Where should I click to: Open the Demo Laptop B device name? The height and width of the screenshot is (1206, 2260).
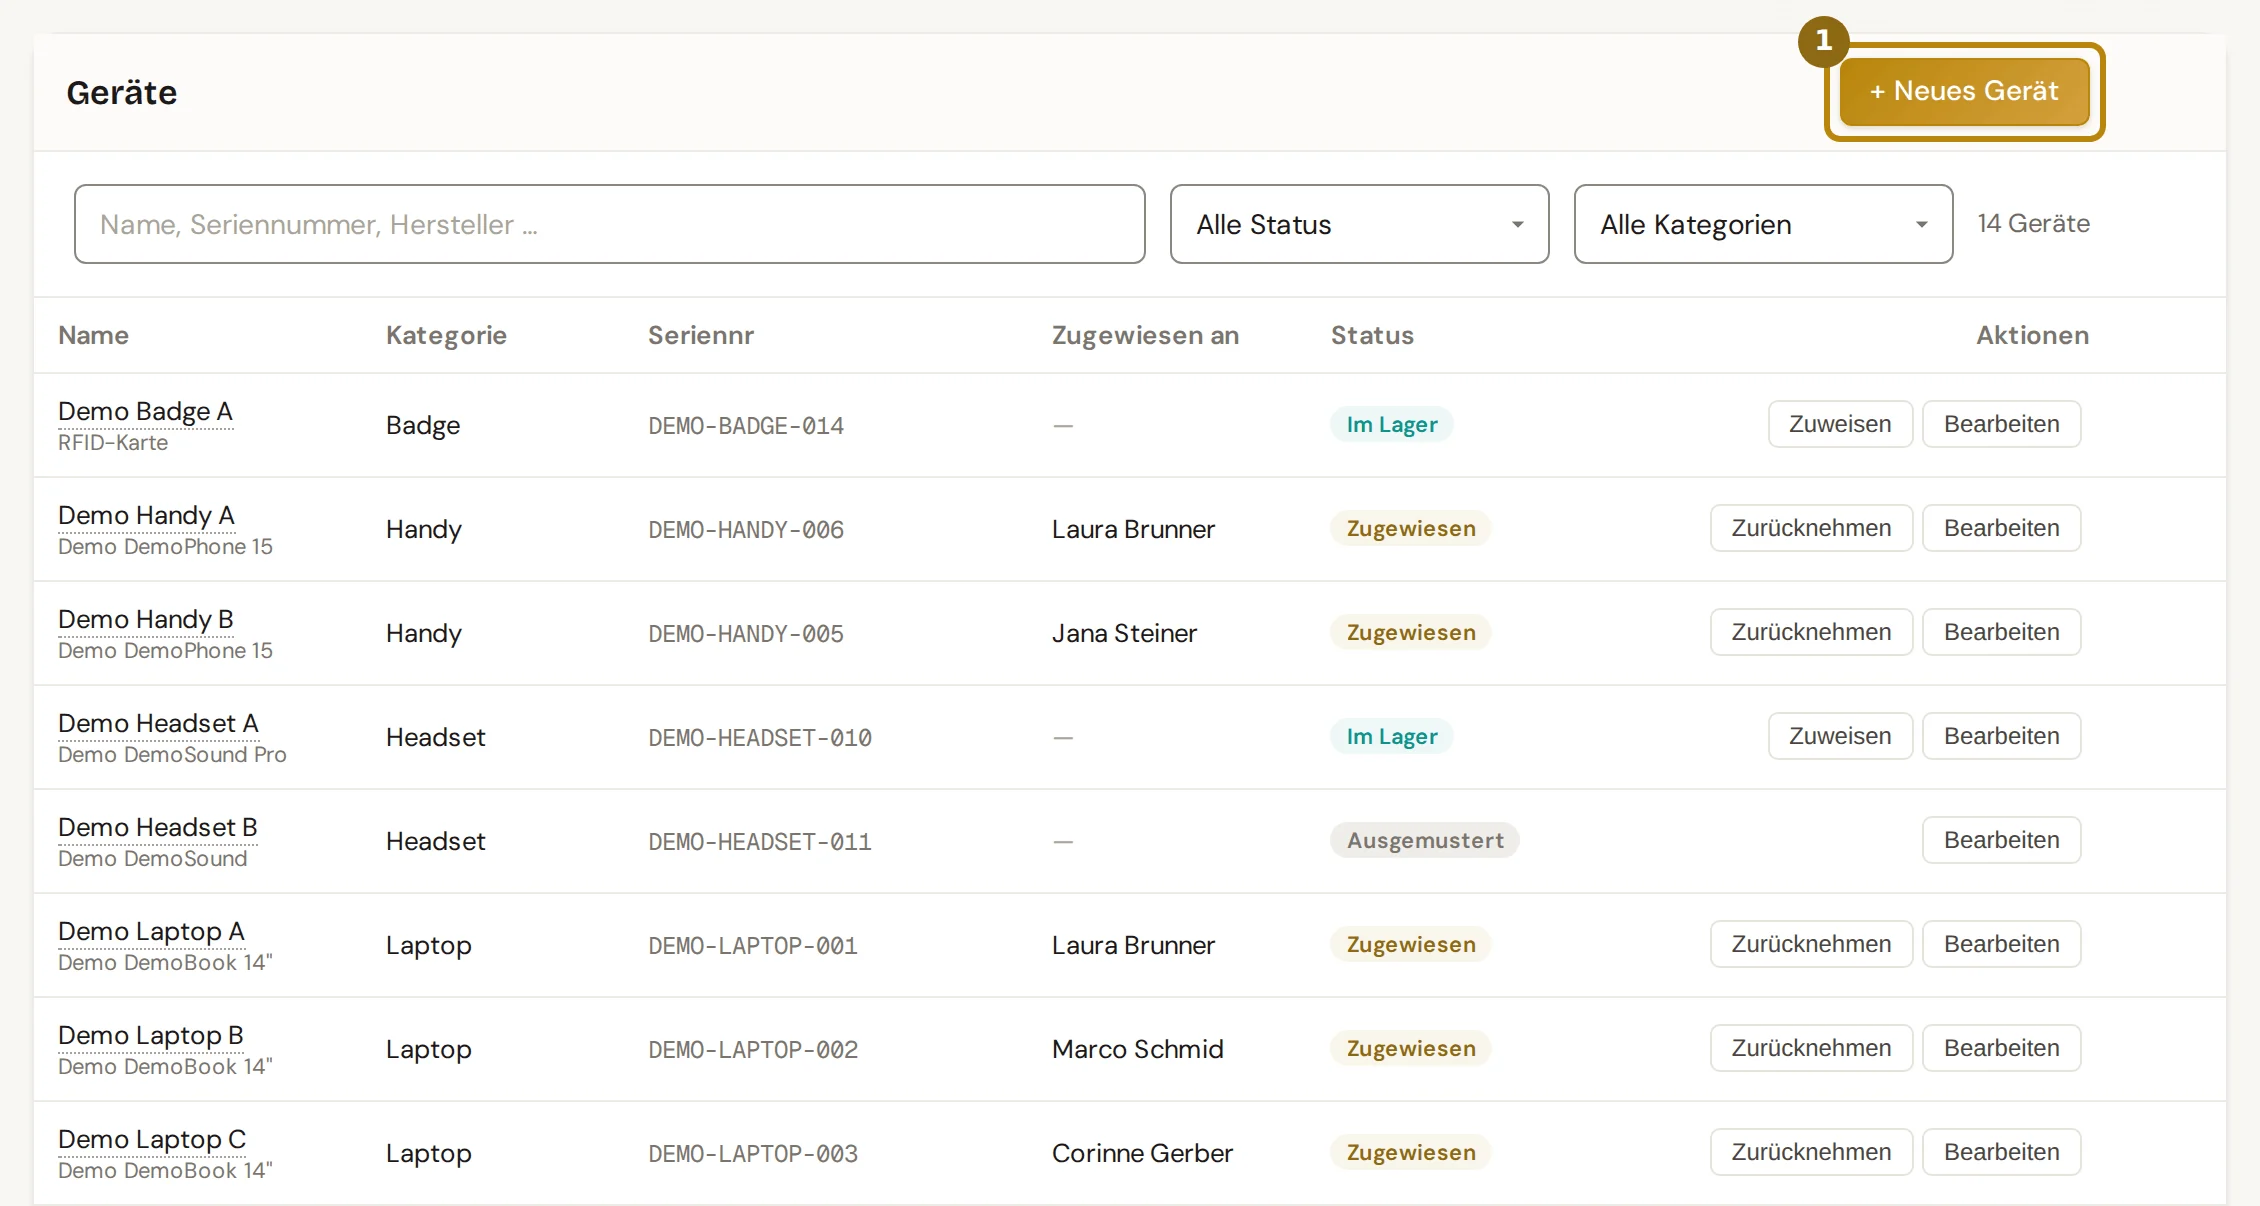pyautogui.click(x=151, y=1035)
